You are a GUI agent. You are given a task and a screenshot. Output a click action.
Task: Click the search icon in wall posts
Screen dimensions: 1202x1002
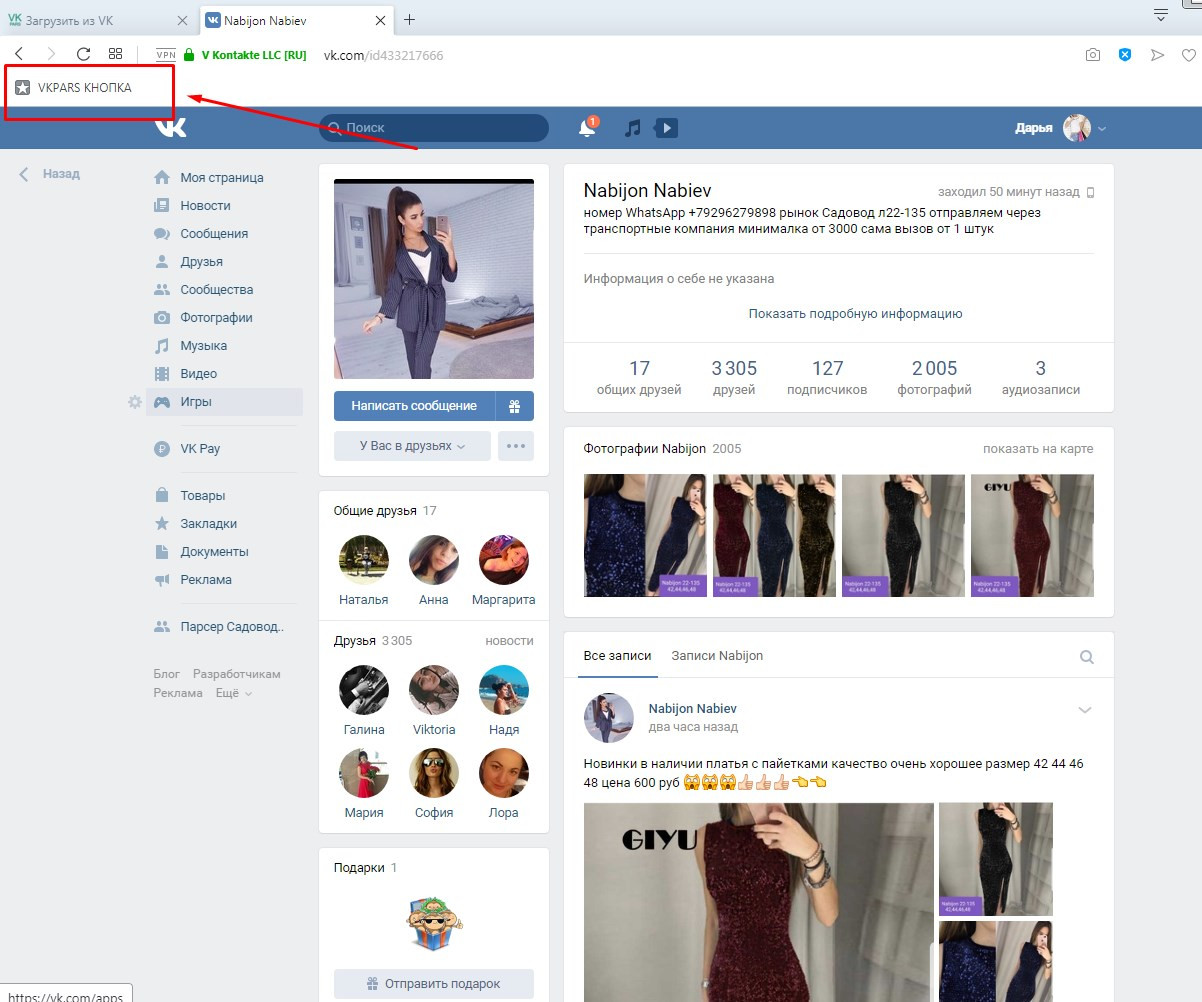tap(1086, 657)
